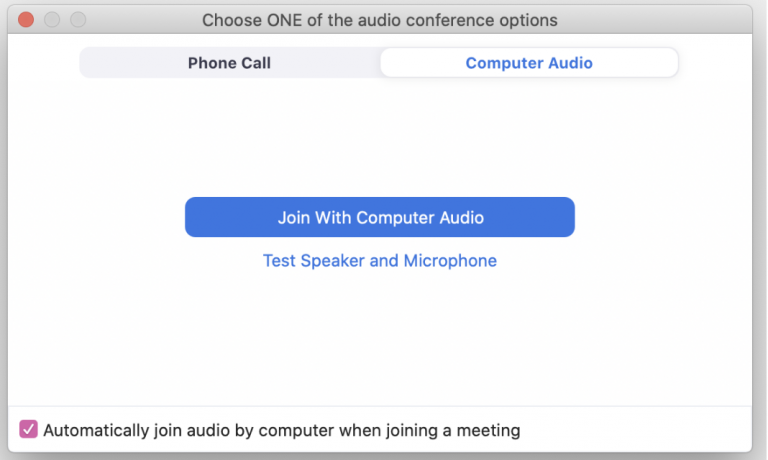Click the third gray circle in title bar
This screenshot has width=768, height=460.
tap(78, 20)
